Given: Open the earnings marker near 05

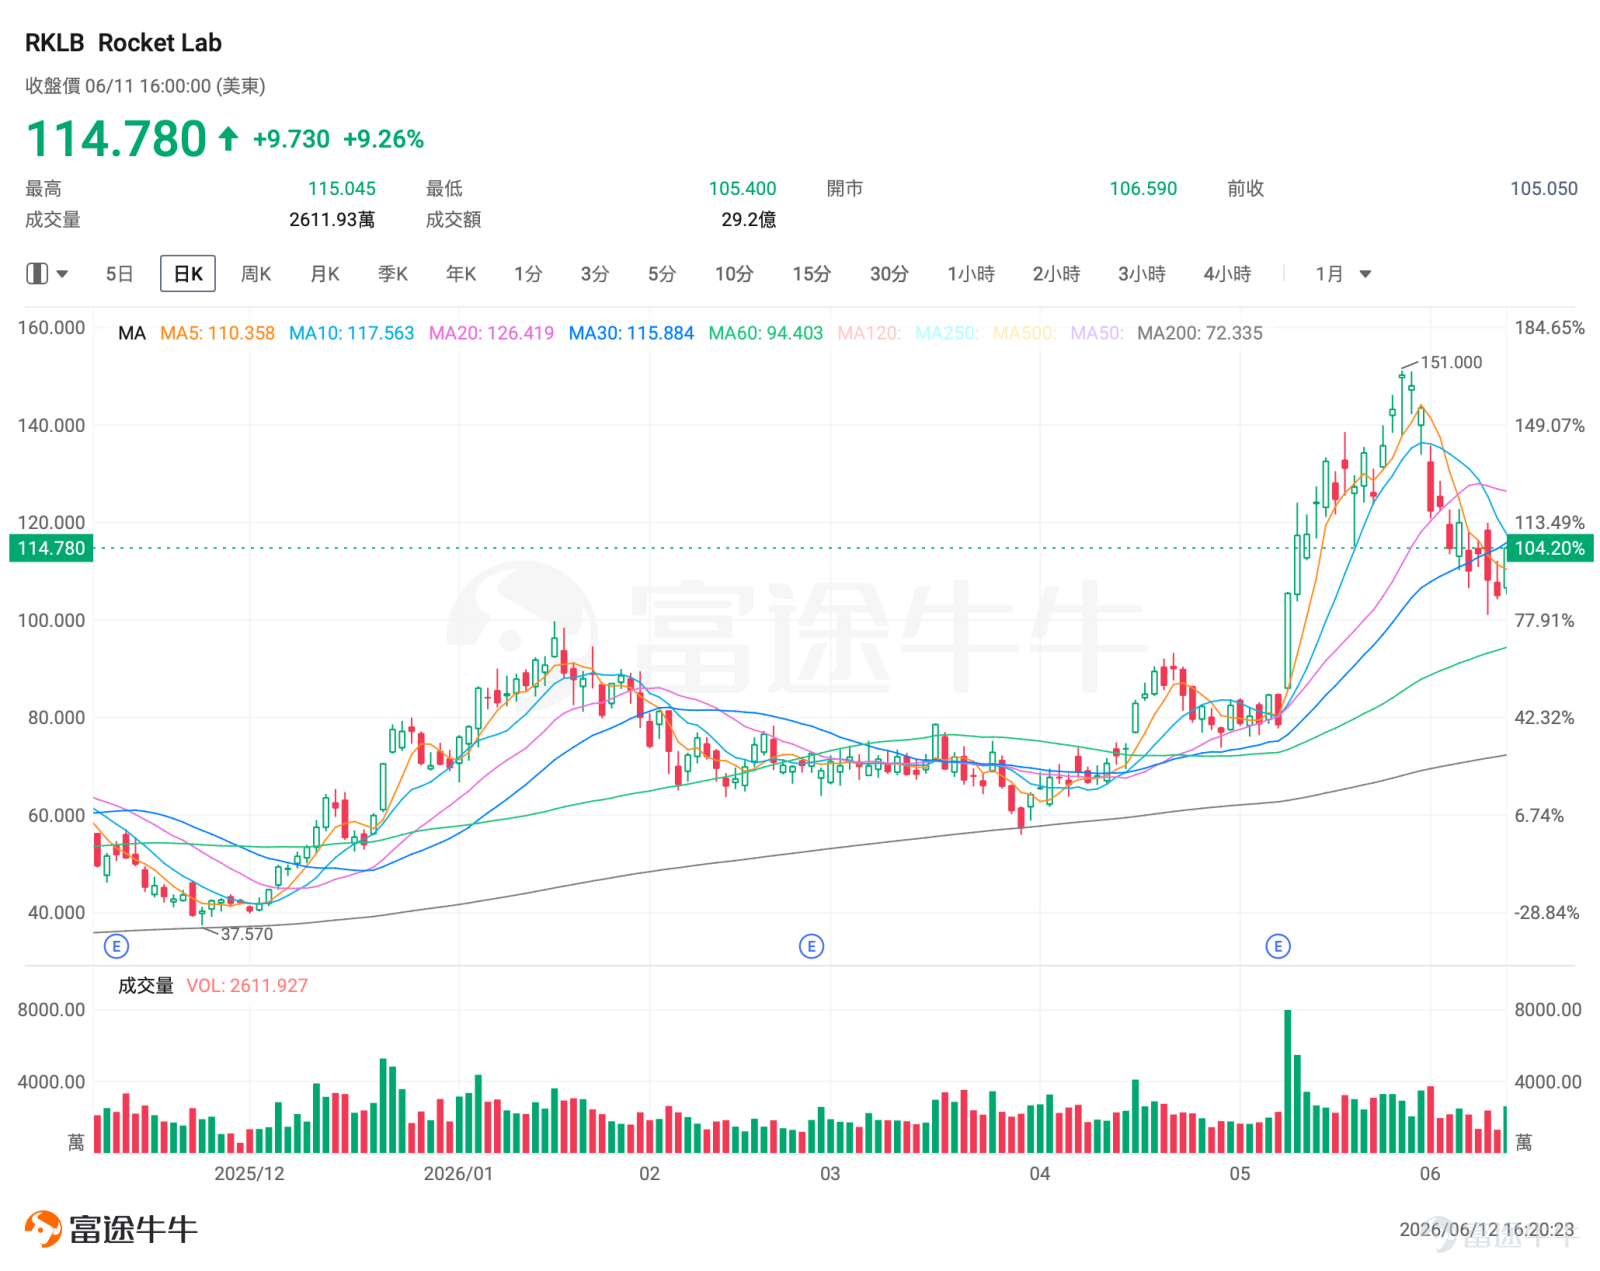Looking at the screenshot, I should click(x=1278, y=946).
